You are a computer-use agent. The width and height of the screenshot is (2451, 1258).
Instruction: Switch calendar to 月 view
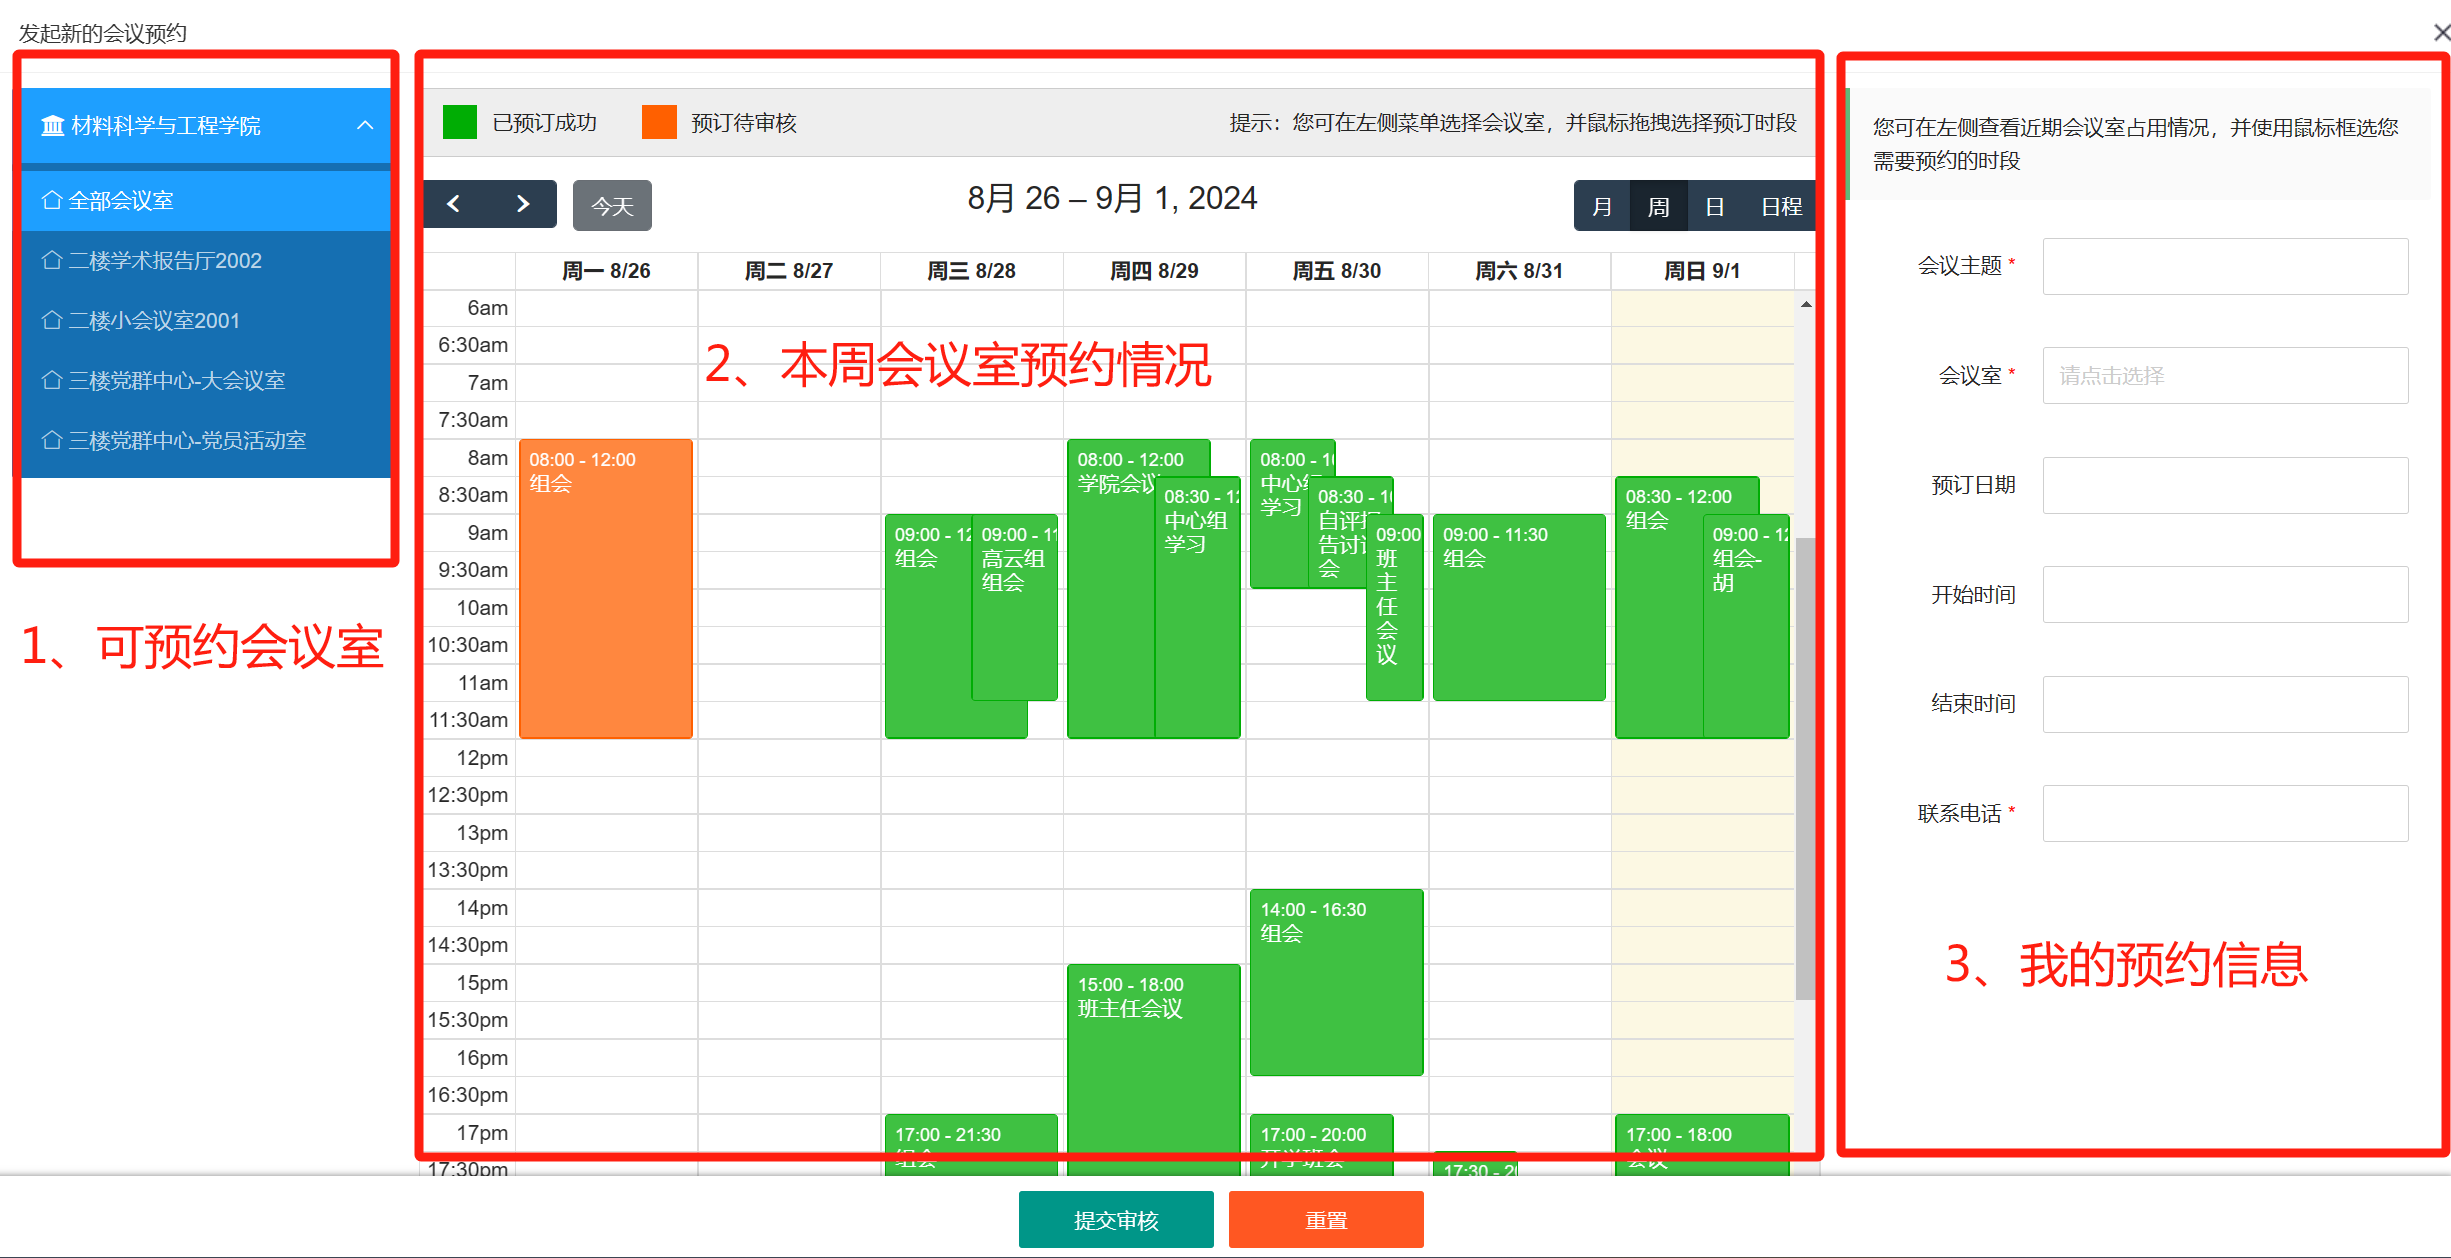[1602, 206]
